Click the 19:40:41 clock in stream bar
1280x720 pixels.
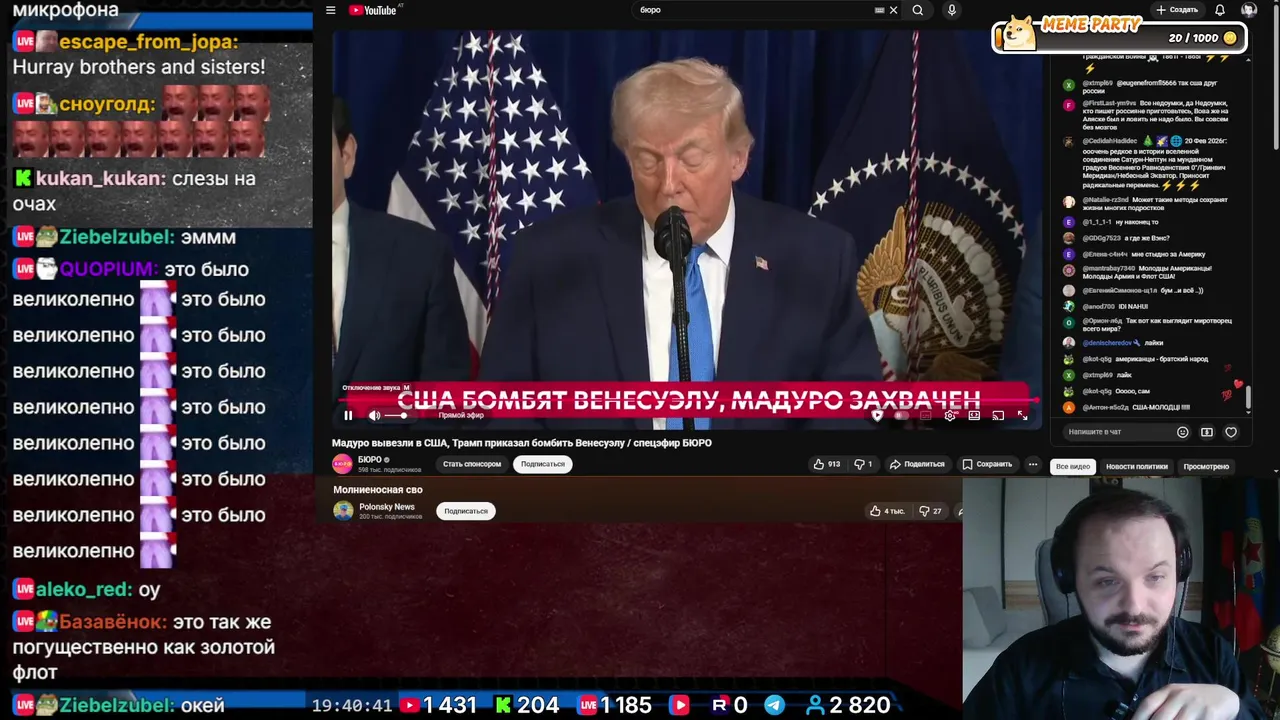[352, 706]
